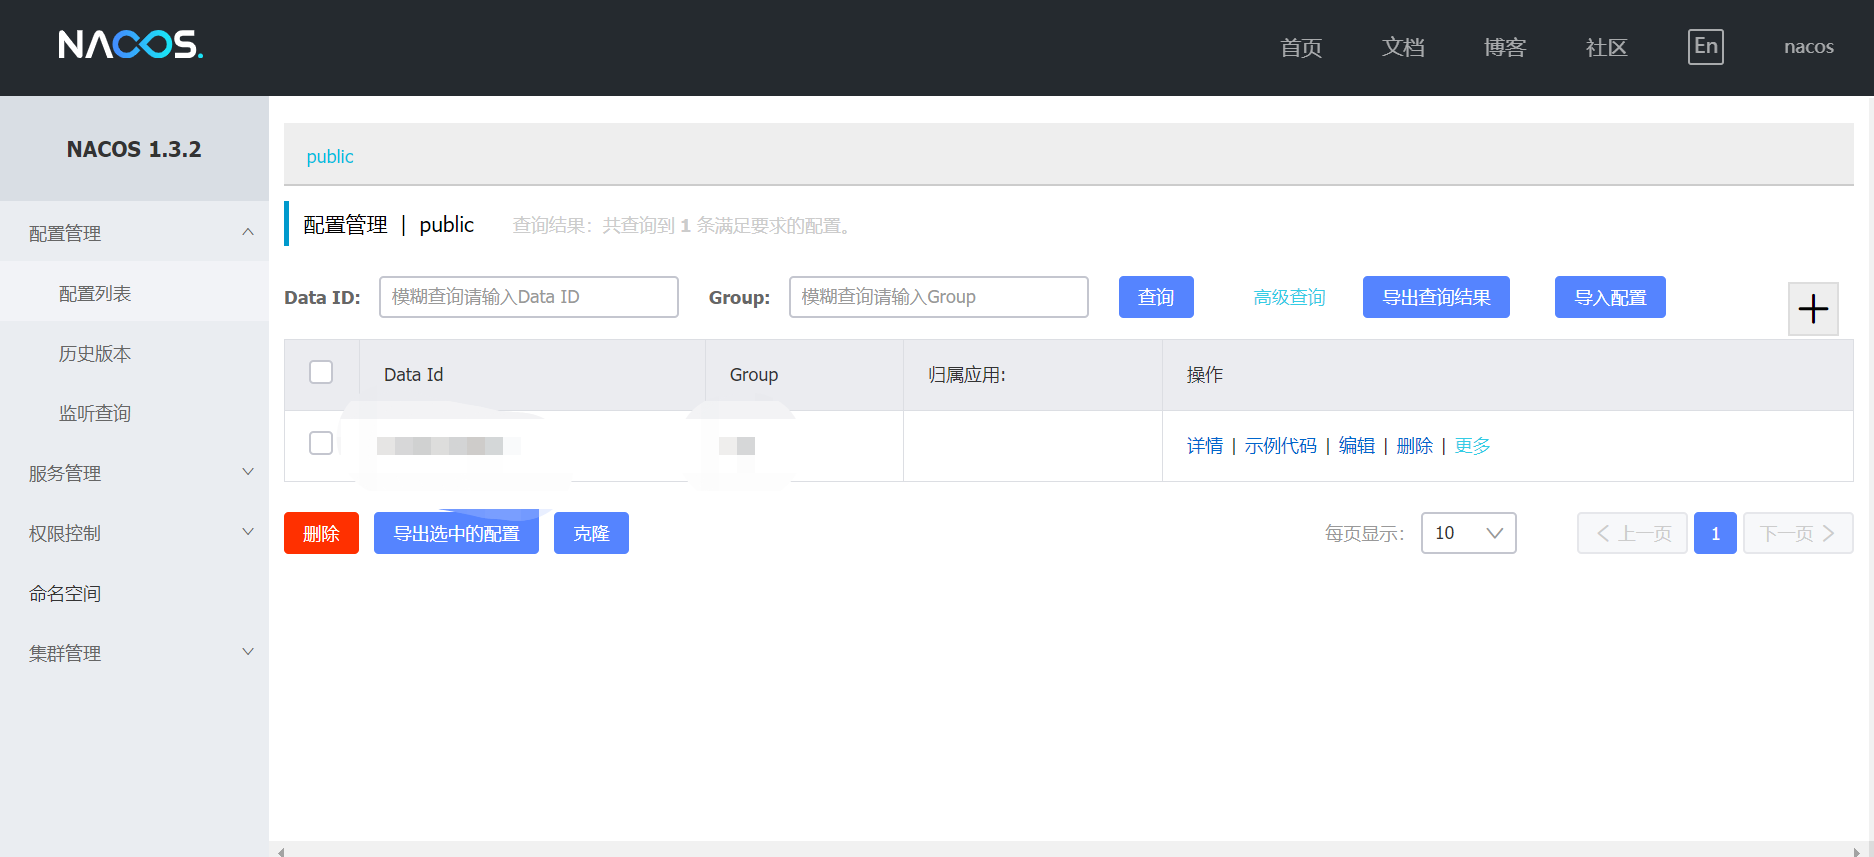The image size is (1874, 857).
Task: Click 导出查询结果 button
Action: tap(1436, 297)
